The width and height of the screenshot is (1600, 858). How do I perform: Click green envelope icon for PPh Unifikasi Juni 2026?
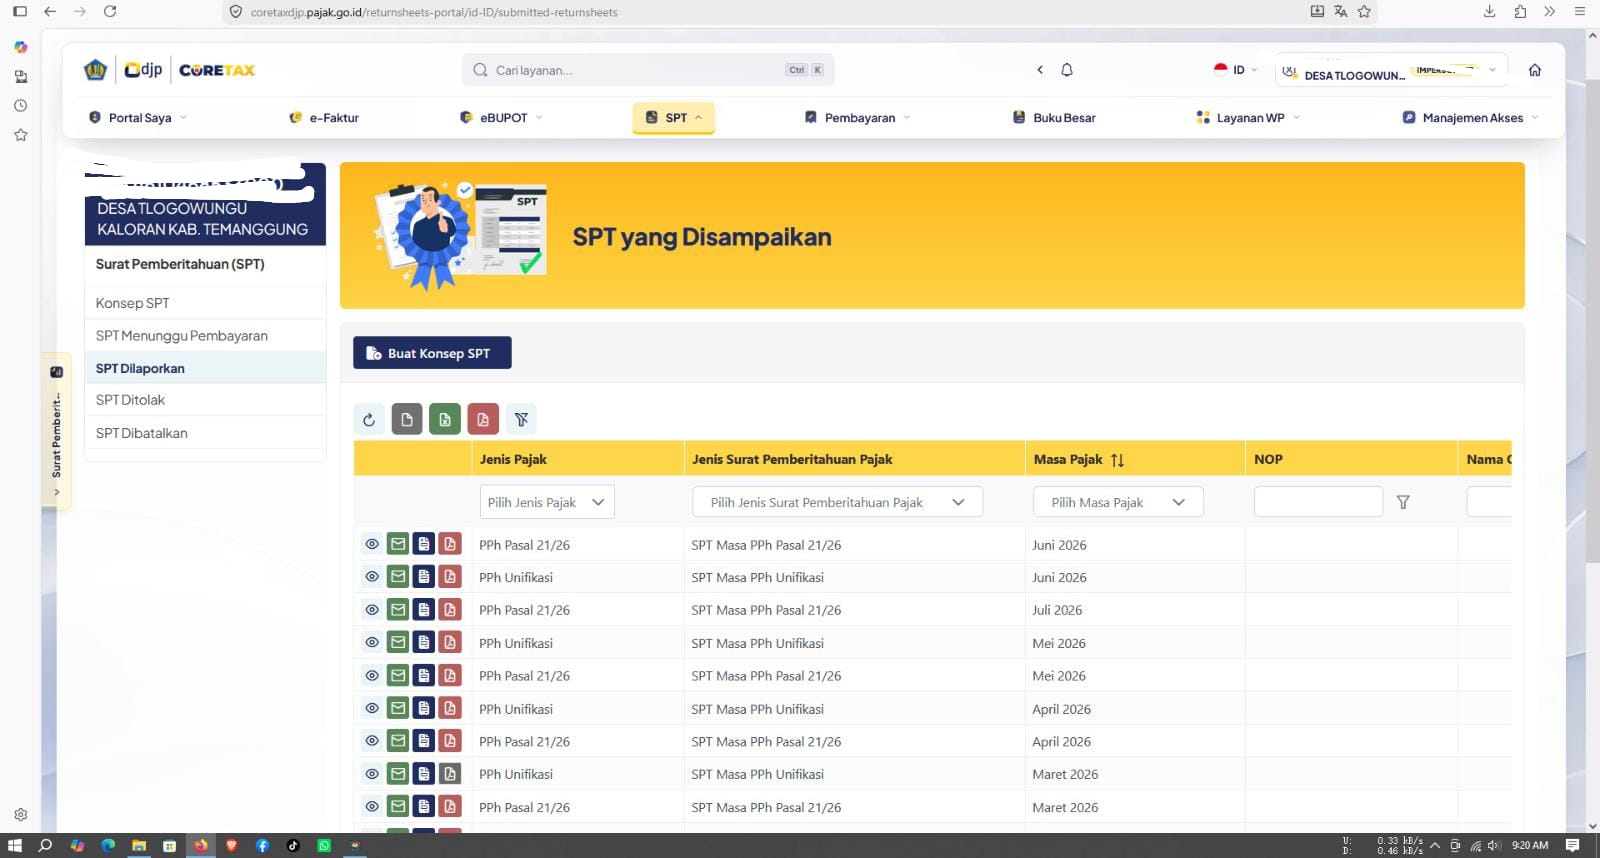[x=398, y=577]
